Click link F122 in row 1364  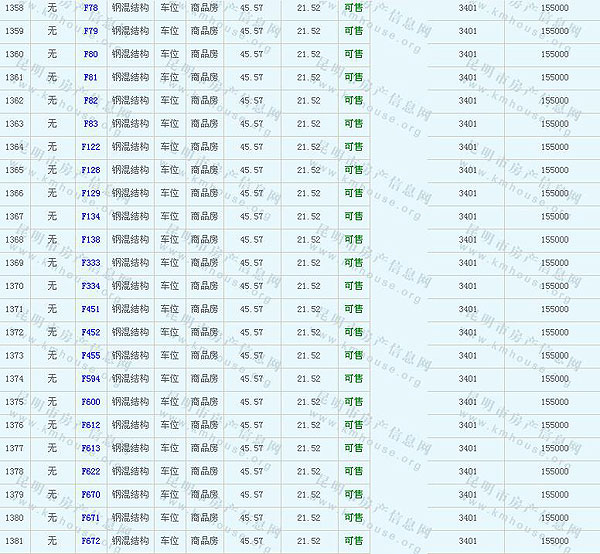[90, 147]
